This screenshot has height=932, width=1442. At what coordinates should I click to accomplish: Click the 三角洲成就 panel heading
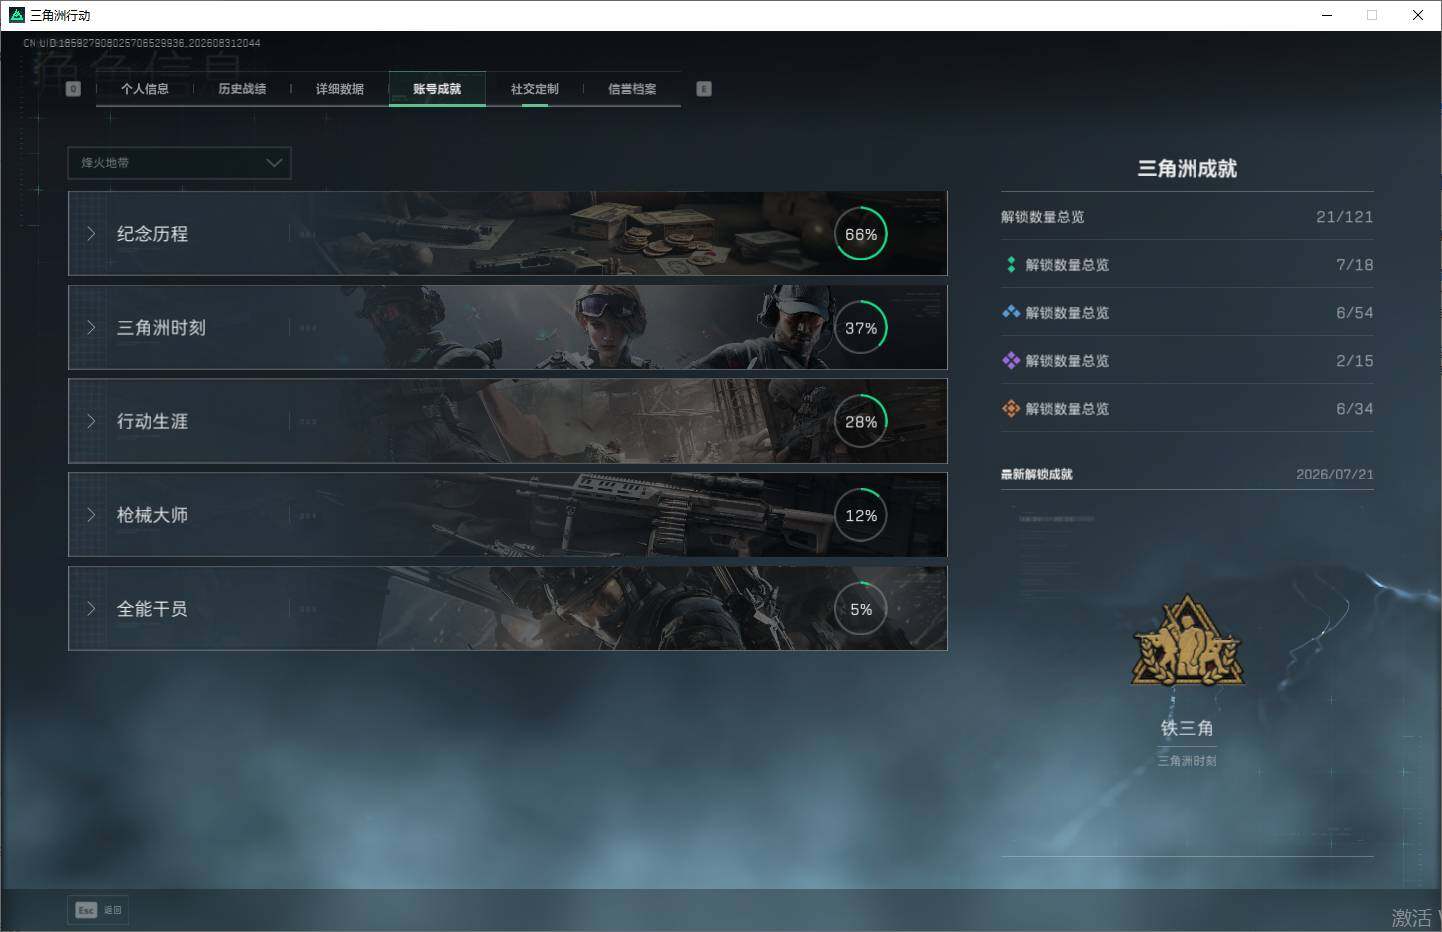pyautogui.click(x=1187, y=169)
